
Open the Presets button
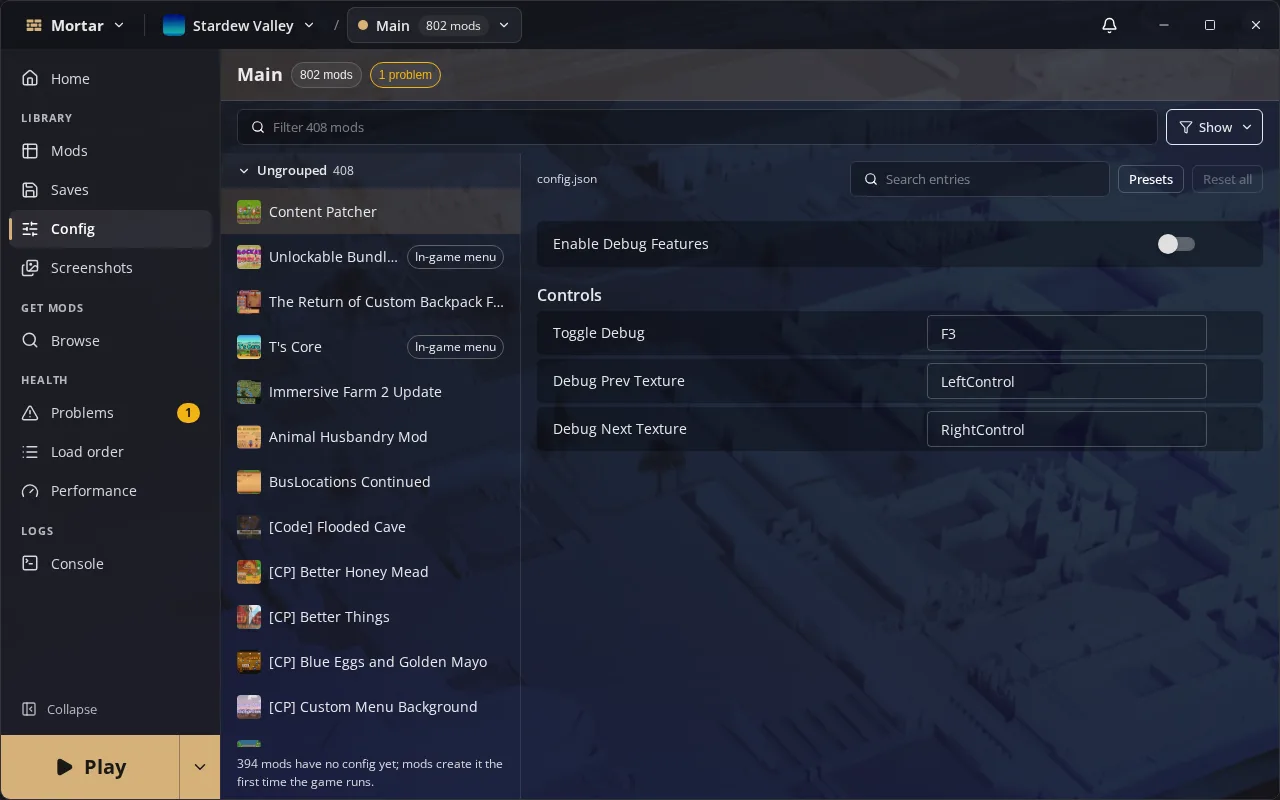tap(1150, 179)
